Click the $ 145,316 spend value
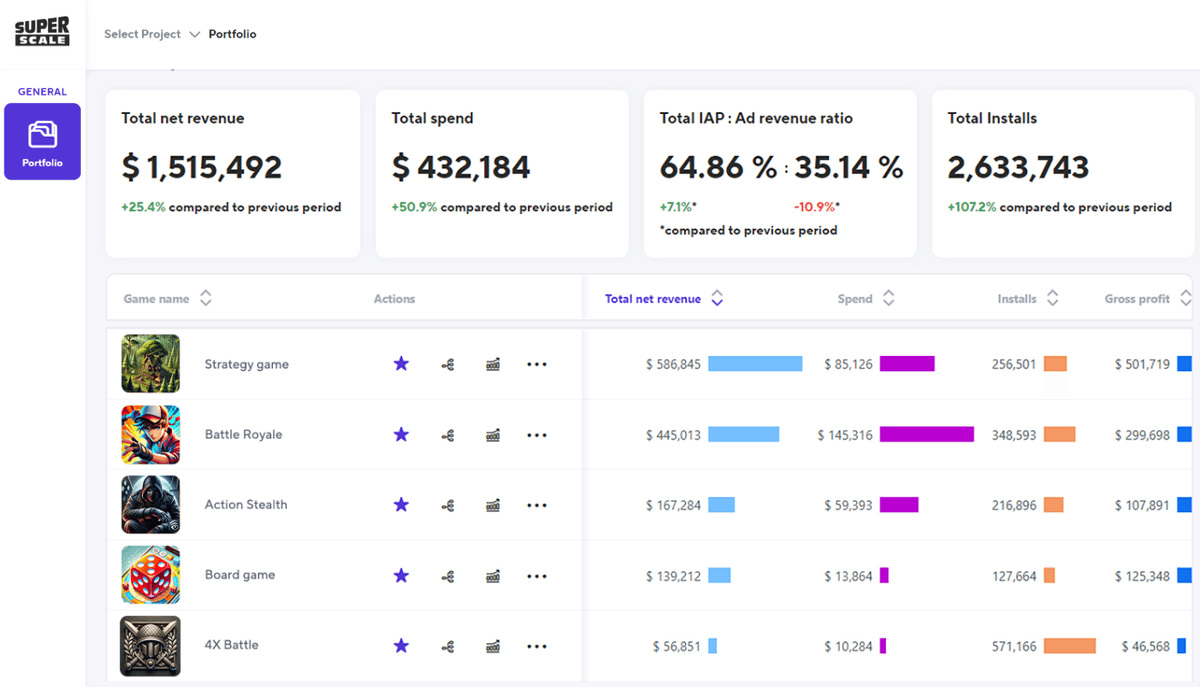Screen dimensions: 1200x687 [x=845, y=435]
